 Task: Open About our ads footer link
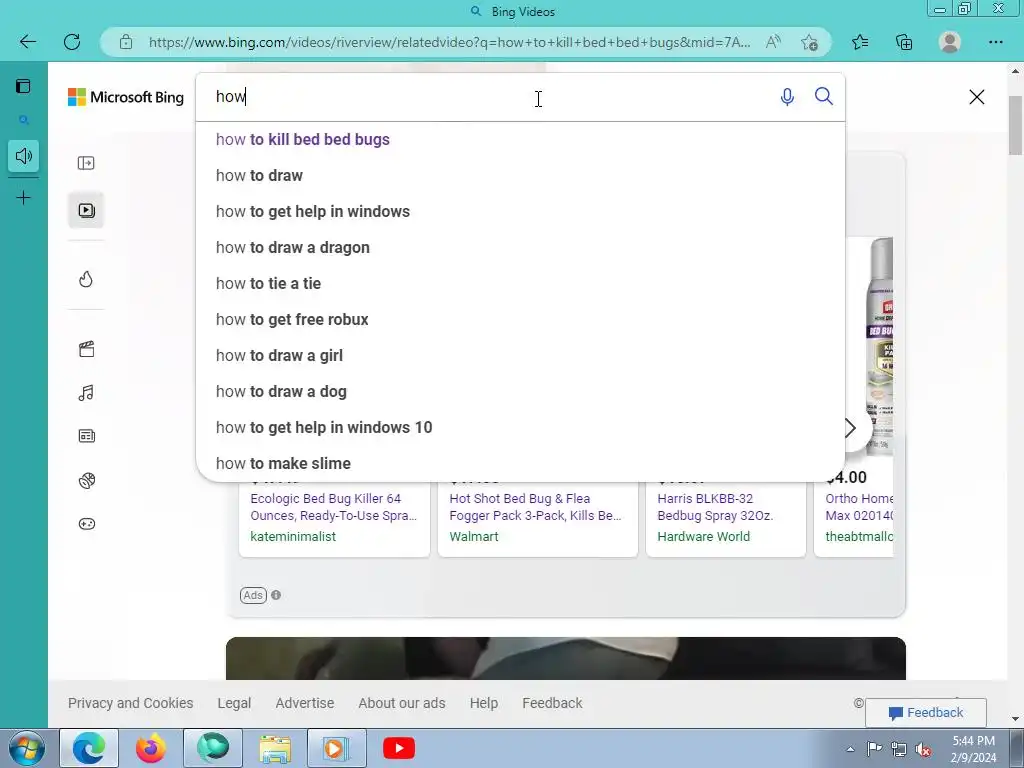tap(402, 703)
